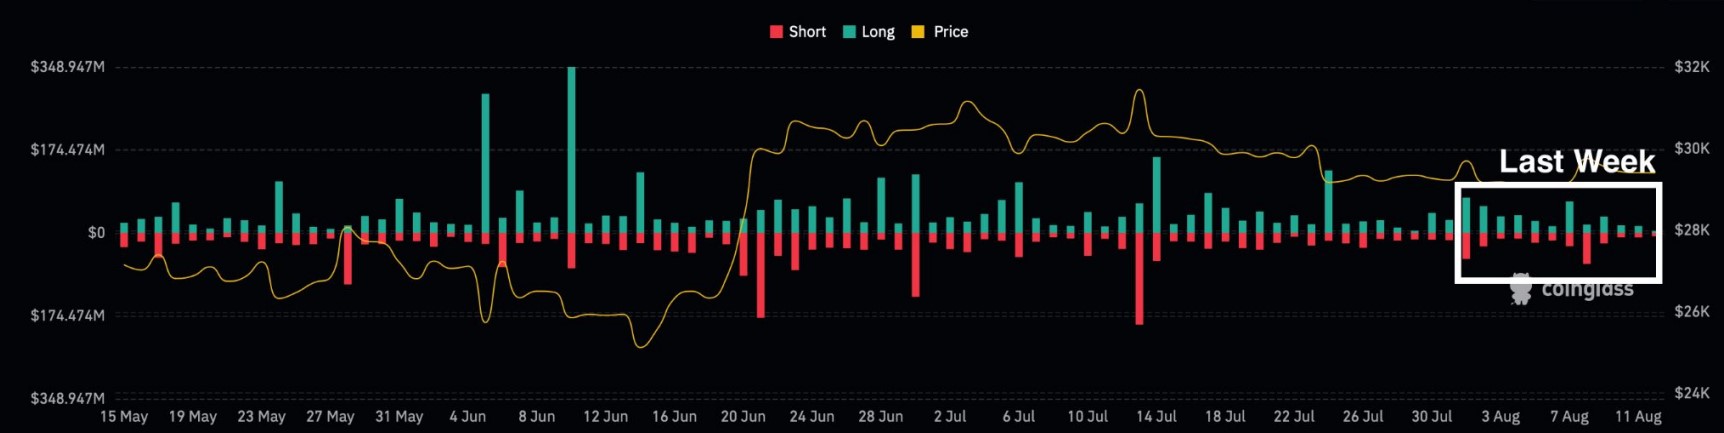Click the coinglass watermark text
Viewport: 1724px width, 433px height.
pyautogui.click(x=1587, y=290)
